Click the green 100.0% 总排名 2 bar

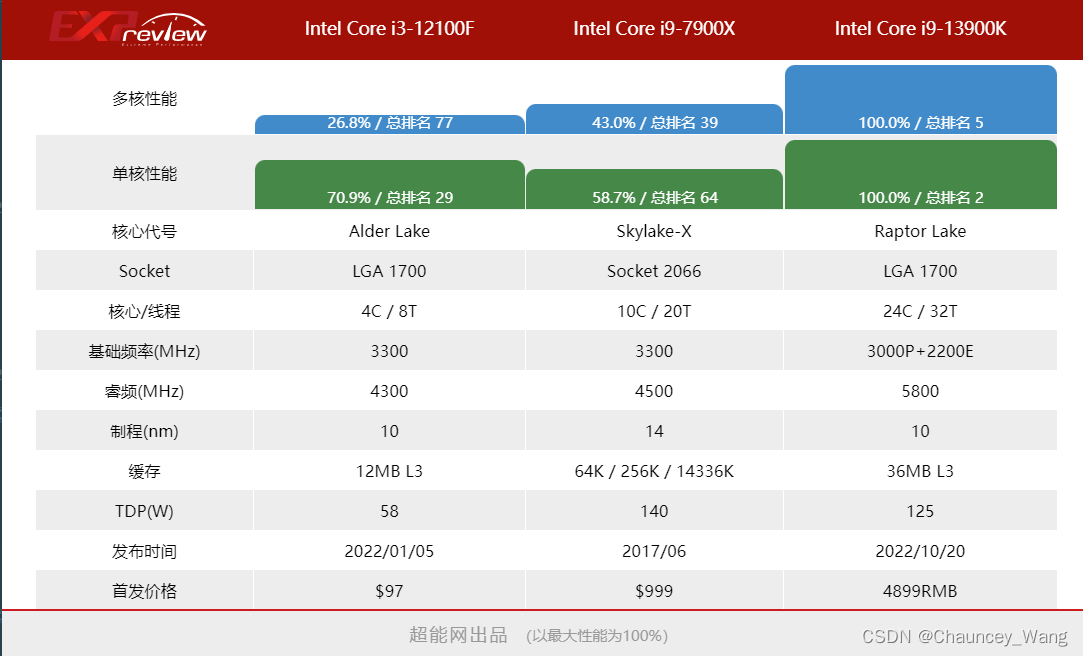921,174
